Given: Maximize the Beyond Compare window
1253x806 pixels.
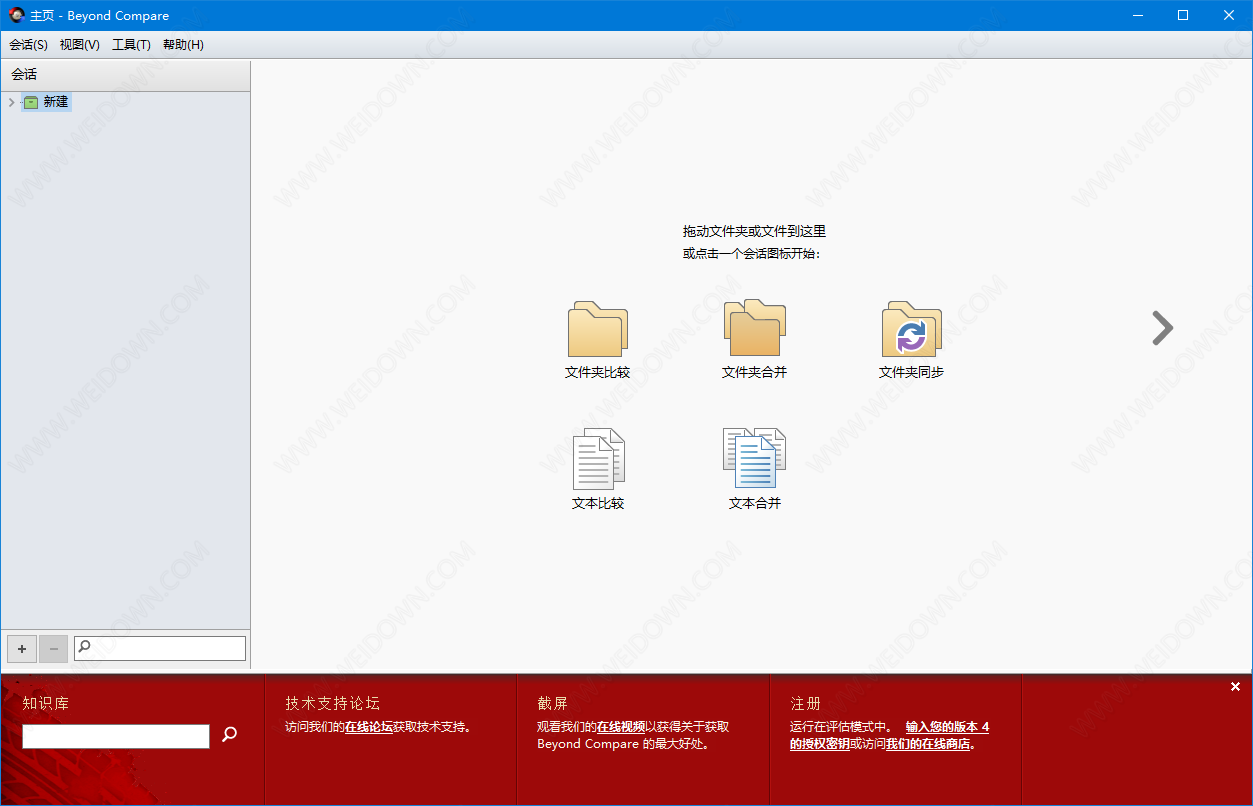Looking at the screenshot, I should coord(1183,15).
